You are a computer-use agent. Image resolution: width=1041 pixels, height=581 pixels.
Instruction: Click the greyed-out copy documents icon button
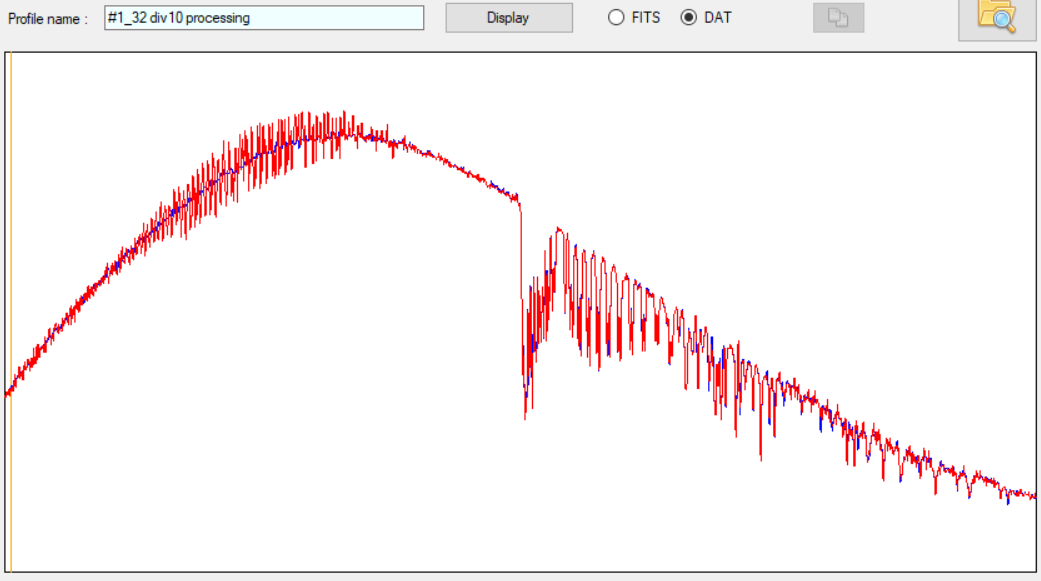pyautogui.click(x=839, y=18)
